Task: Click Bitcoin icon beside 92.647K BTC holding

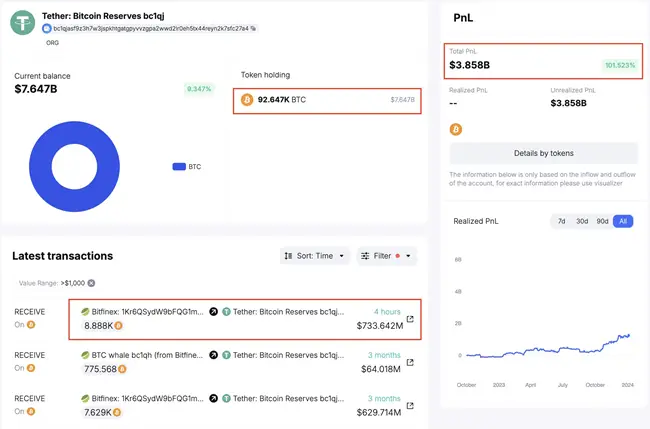Action: pyautogui.click(x=247, y=99)
